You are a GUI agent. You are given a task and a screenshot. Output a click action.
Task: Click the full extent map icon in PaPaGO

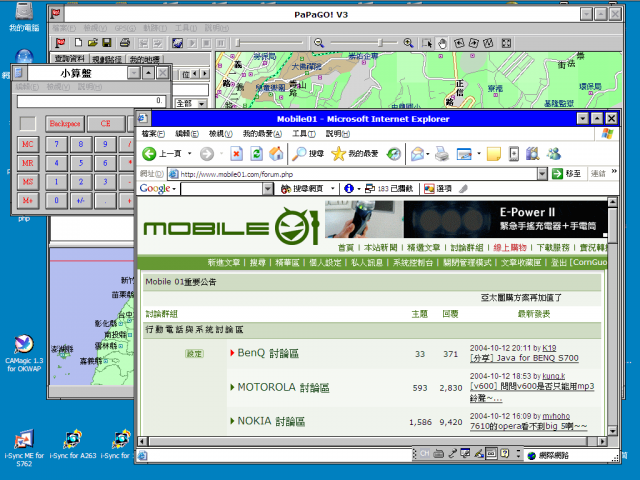(x=506, y=43)
